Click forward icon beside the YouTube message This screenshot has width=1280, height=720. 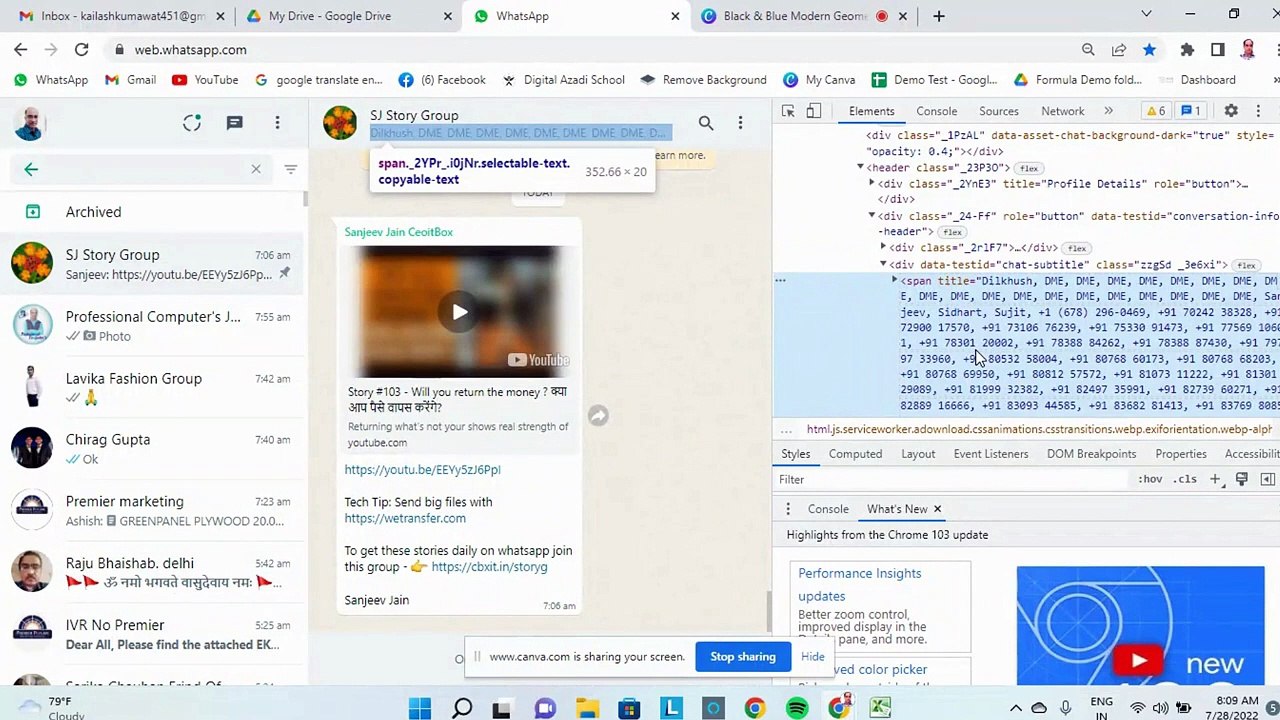598,416
